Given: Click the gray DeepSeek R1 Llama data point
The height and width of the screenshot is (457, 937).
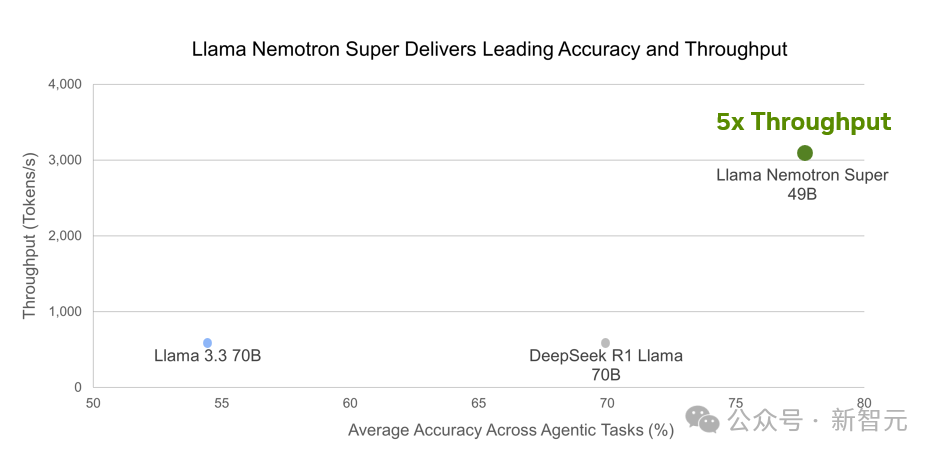Looking at the screenshot, I should pyautogui.click(x=605, y=343).
